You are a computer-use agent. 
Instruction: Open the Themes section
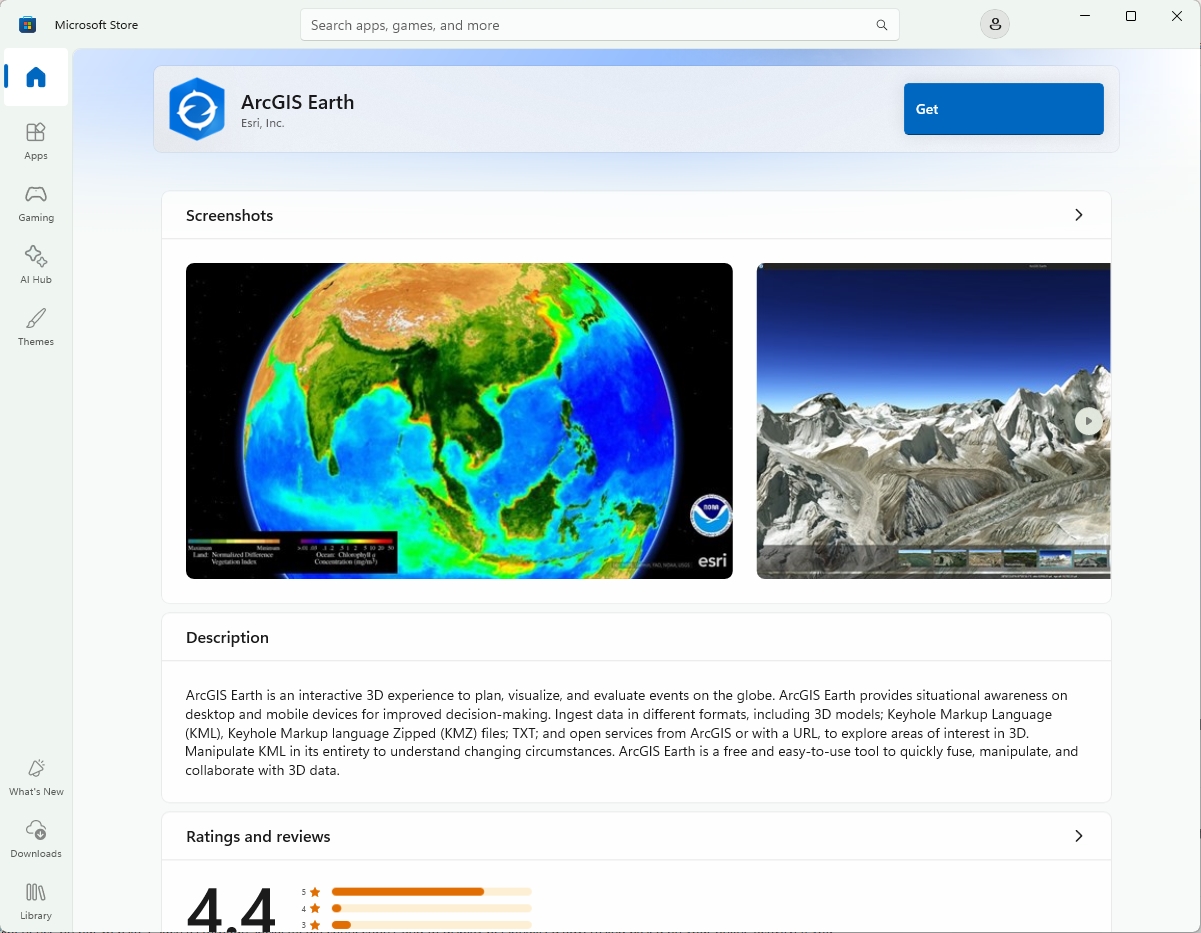coord(36,327)
